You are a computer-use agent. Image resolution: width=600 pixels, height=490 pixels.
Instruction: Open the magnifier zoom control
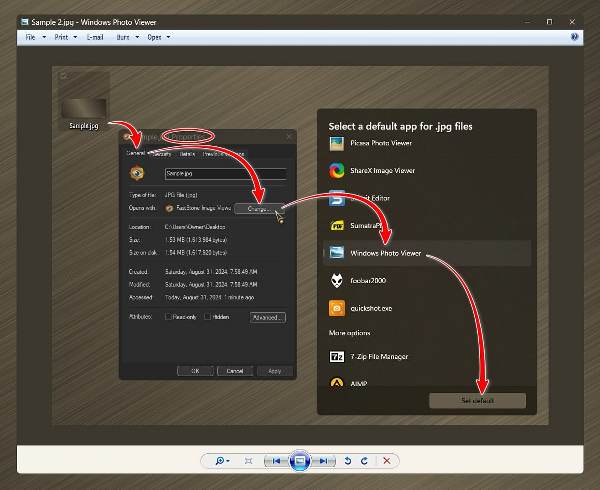click(x=222, y=461)
